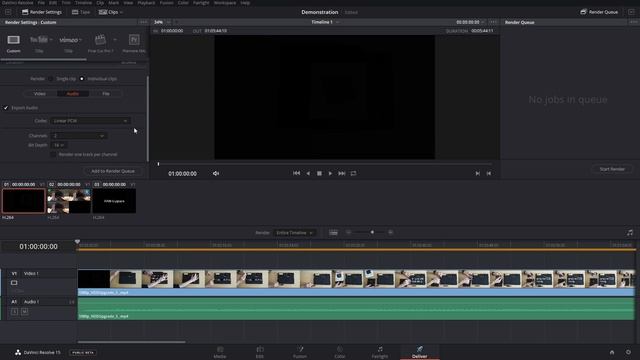Toggle the Render Settings panel button
This screenshot has width=640, height=360.
[x=42, y=12]
